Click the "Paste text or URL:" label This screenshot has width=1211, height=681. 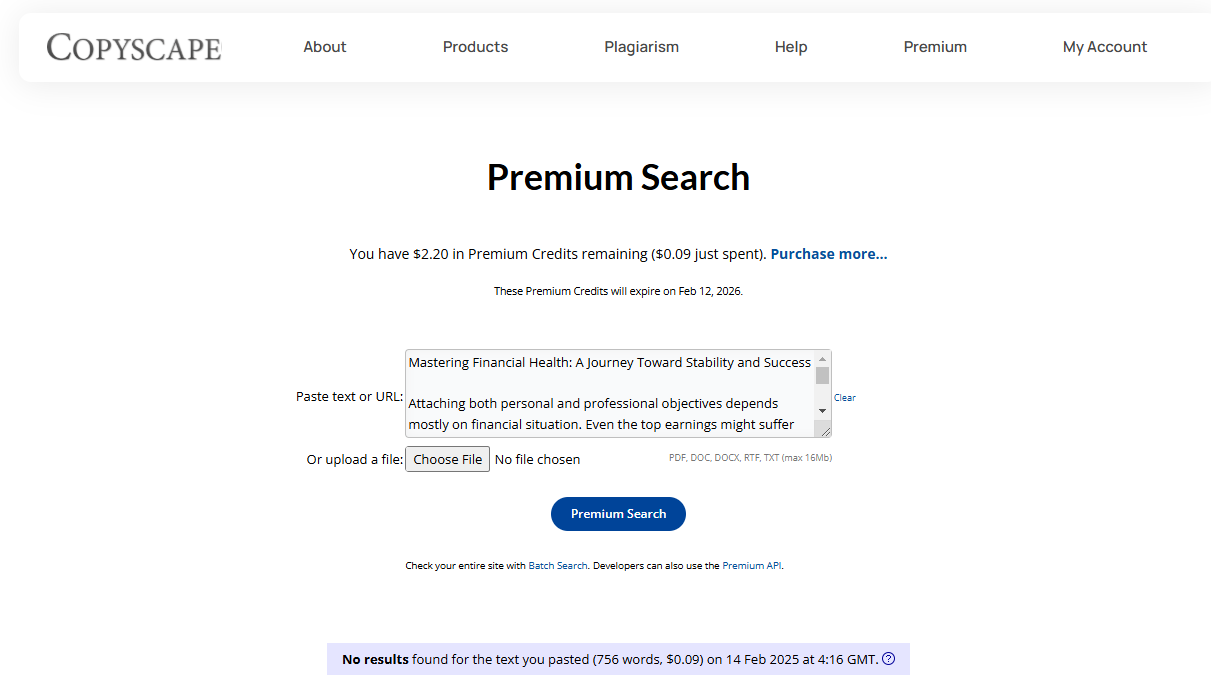(349, 397)
